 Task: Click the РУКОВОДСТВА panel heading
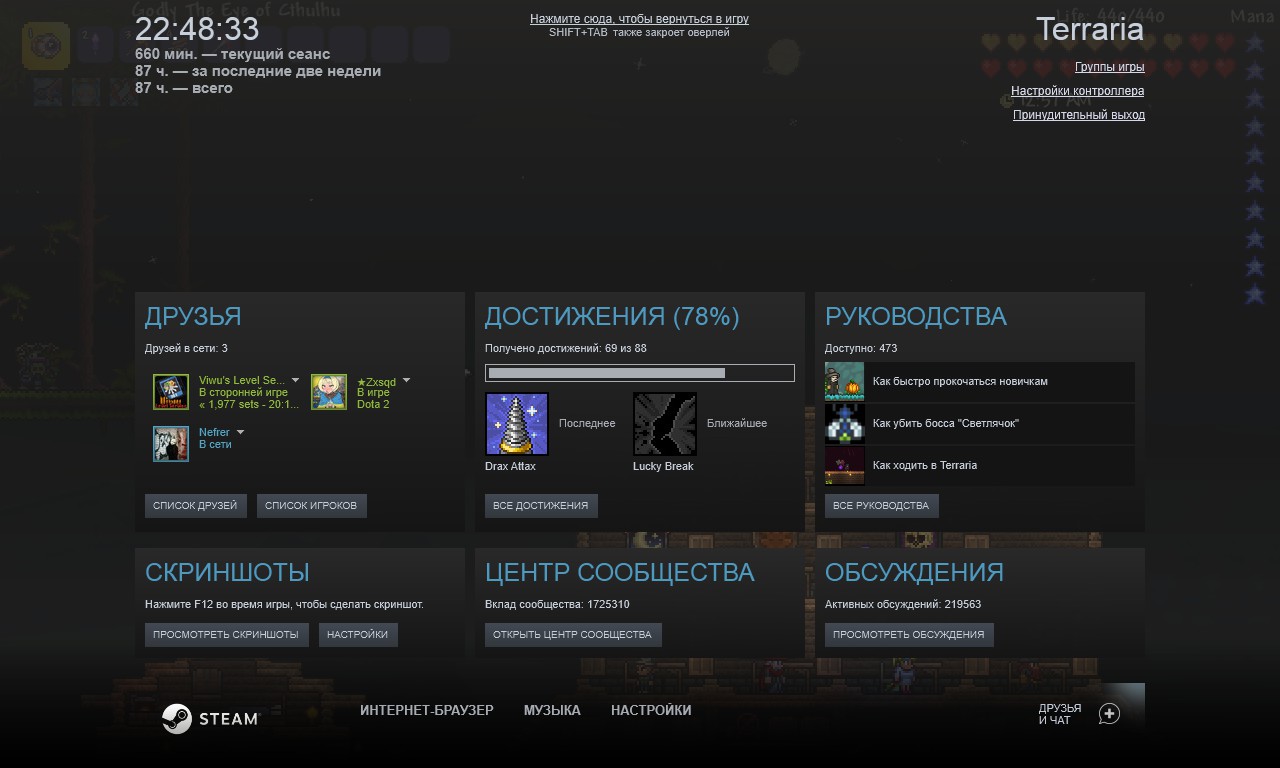coord(916,316)
